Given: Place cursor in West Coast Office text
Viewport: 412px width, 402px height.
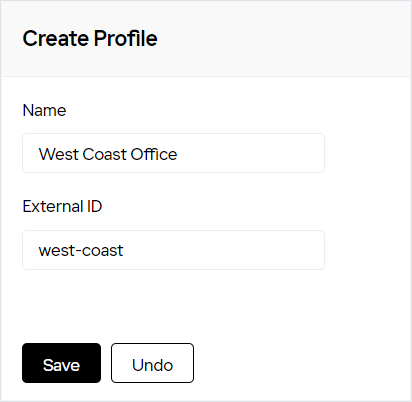Looking at the screenshot, I should [108, 154].
